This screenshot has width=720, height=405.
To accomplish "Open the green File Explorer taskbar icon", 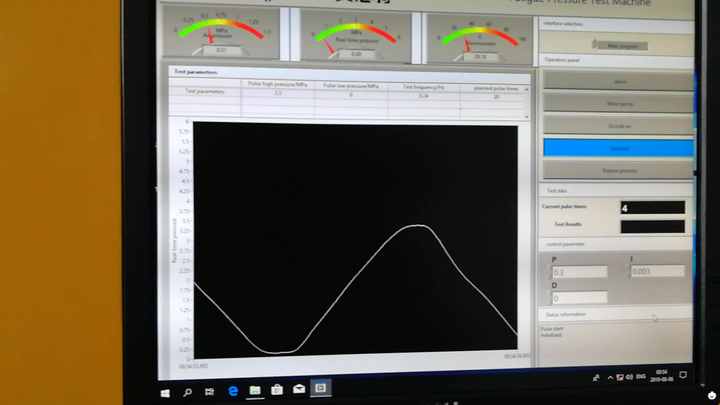I will coord(255,390).
